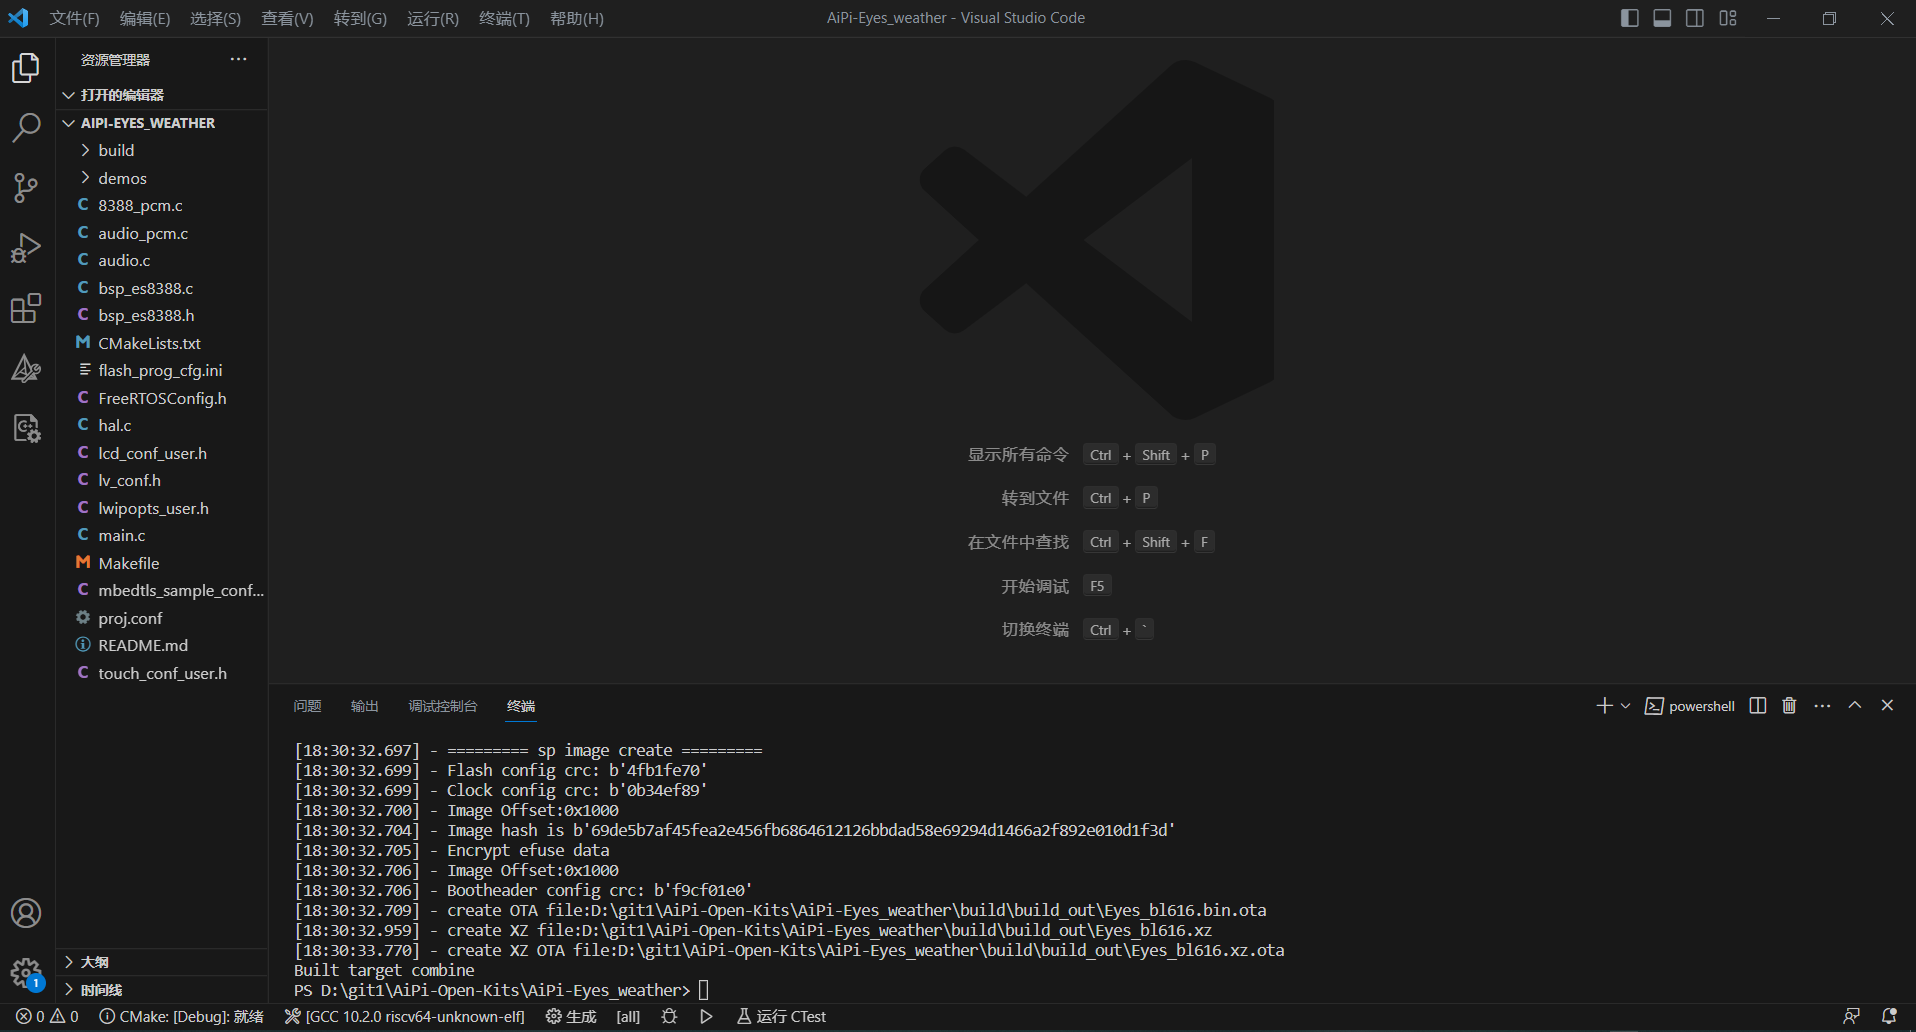Maximize the panel with the up chevron

[x=1855, y=705]
